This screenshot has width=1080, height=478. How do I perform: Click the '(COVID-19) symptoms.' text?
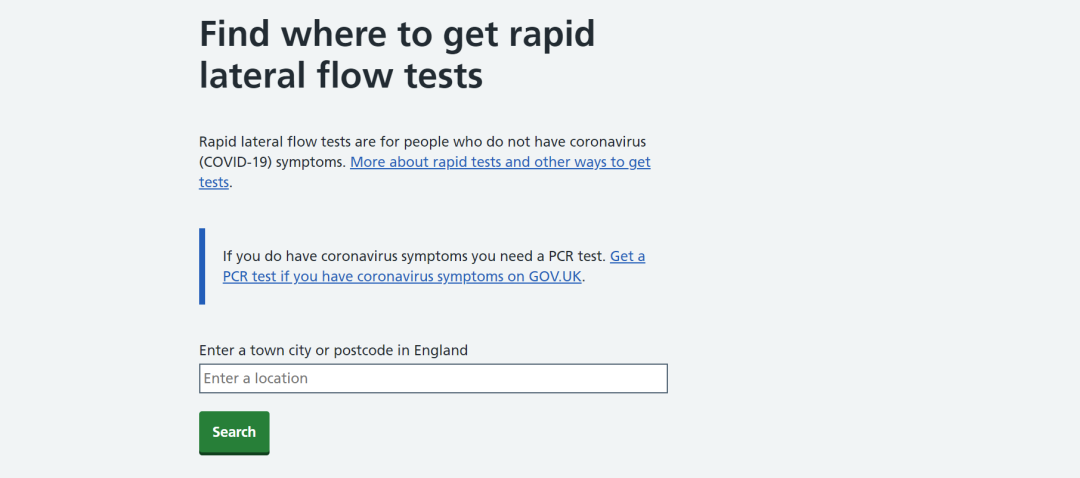tap(272, 162)
